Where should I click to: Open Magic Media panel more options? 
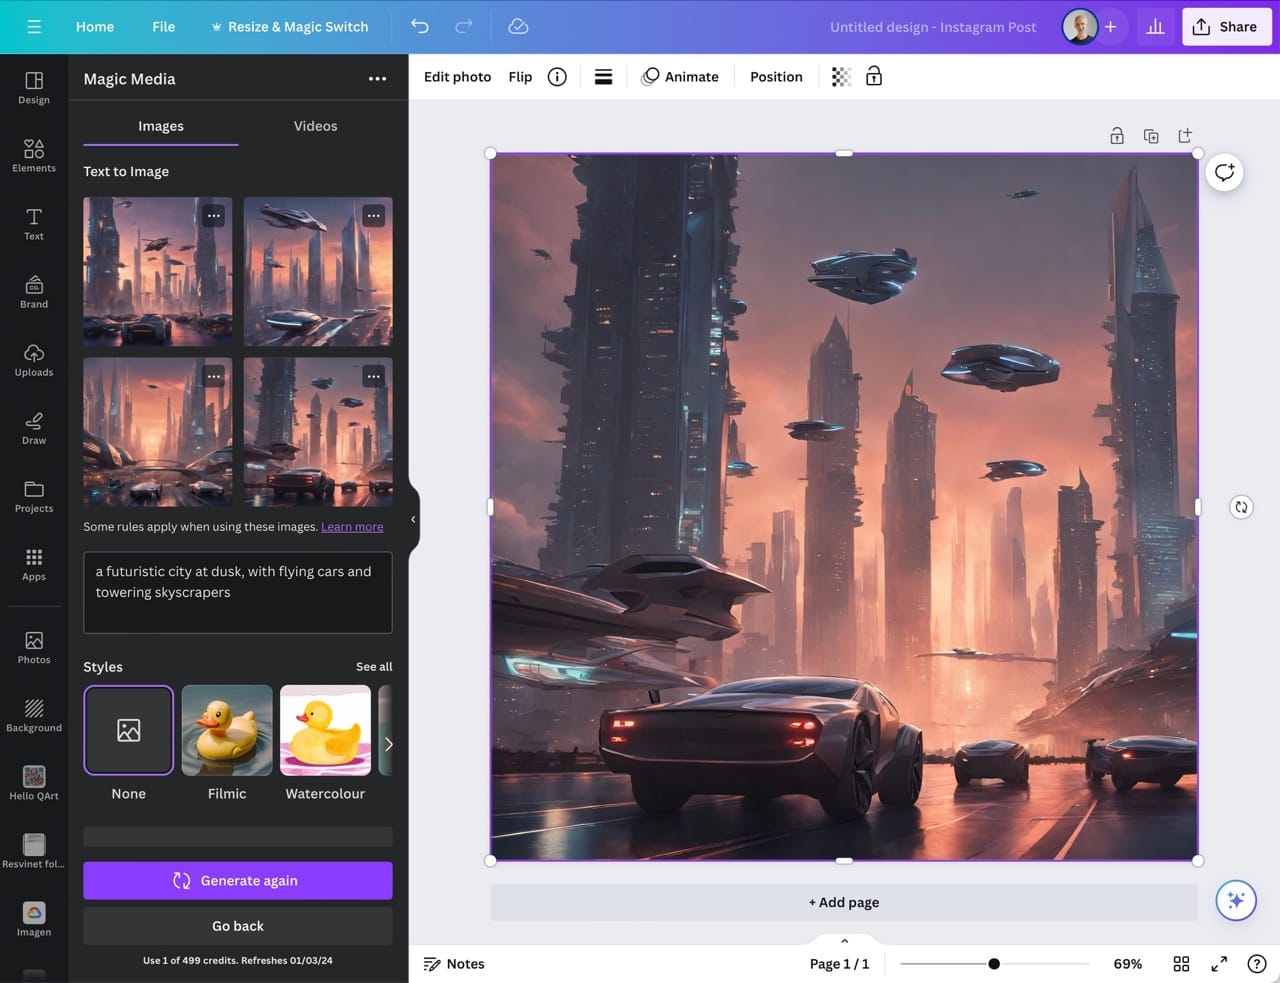[377, 79]
